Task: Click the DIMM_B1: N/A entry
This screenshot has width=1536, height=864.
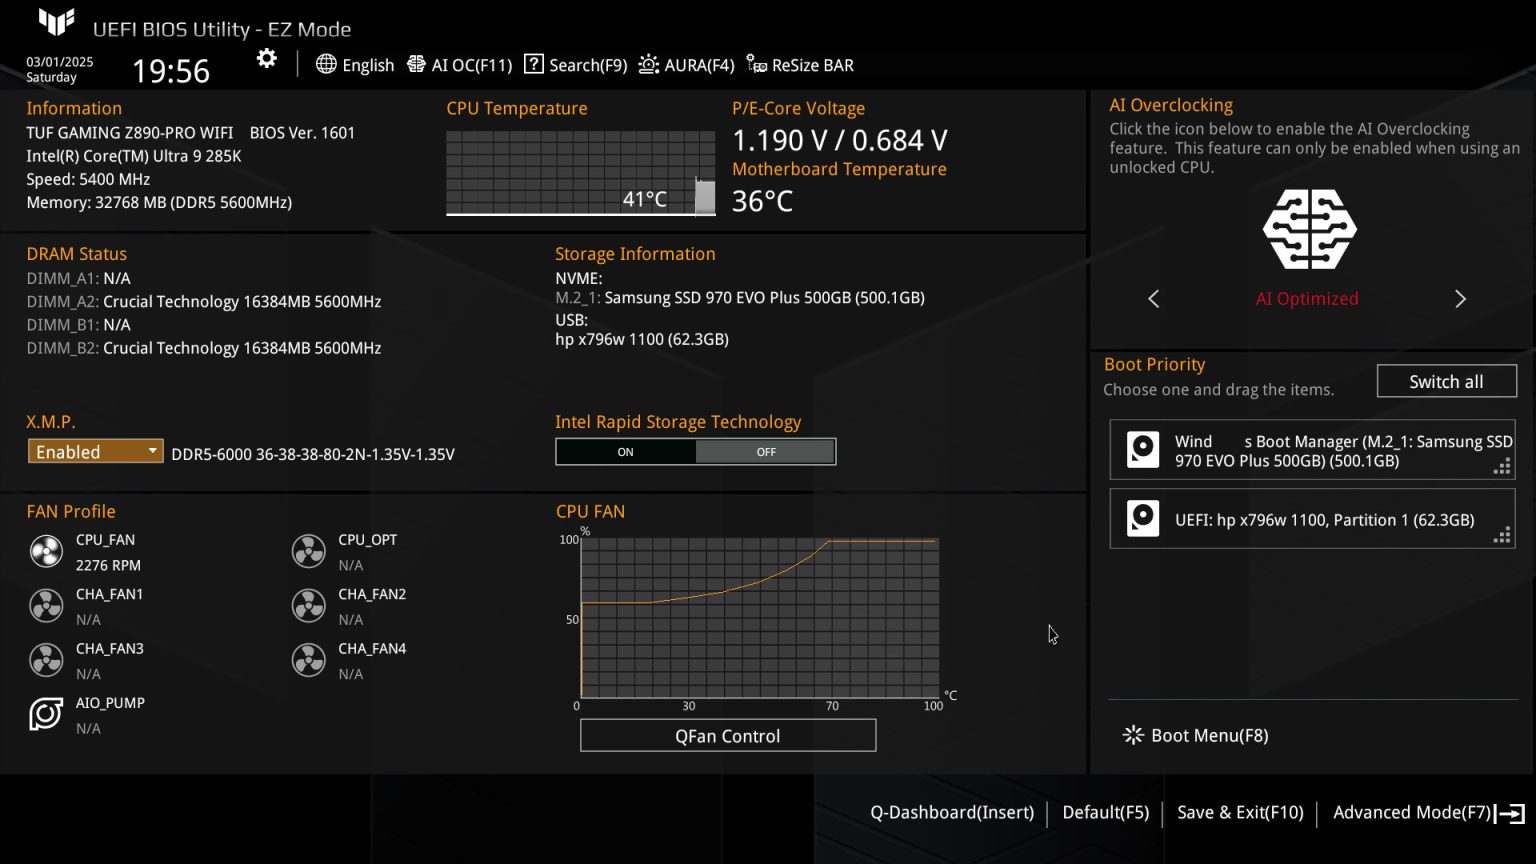Action: pos(79,324)
